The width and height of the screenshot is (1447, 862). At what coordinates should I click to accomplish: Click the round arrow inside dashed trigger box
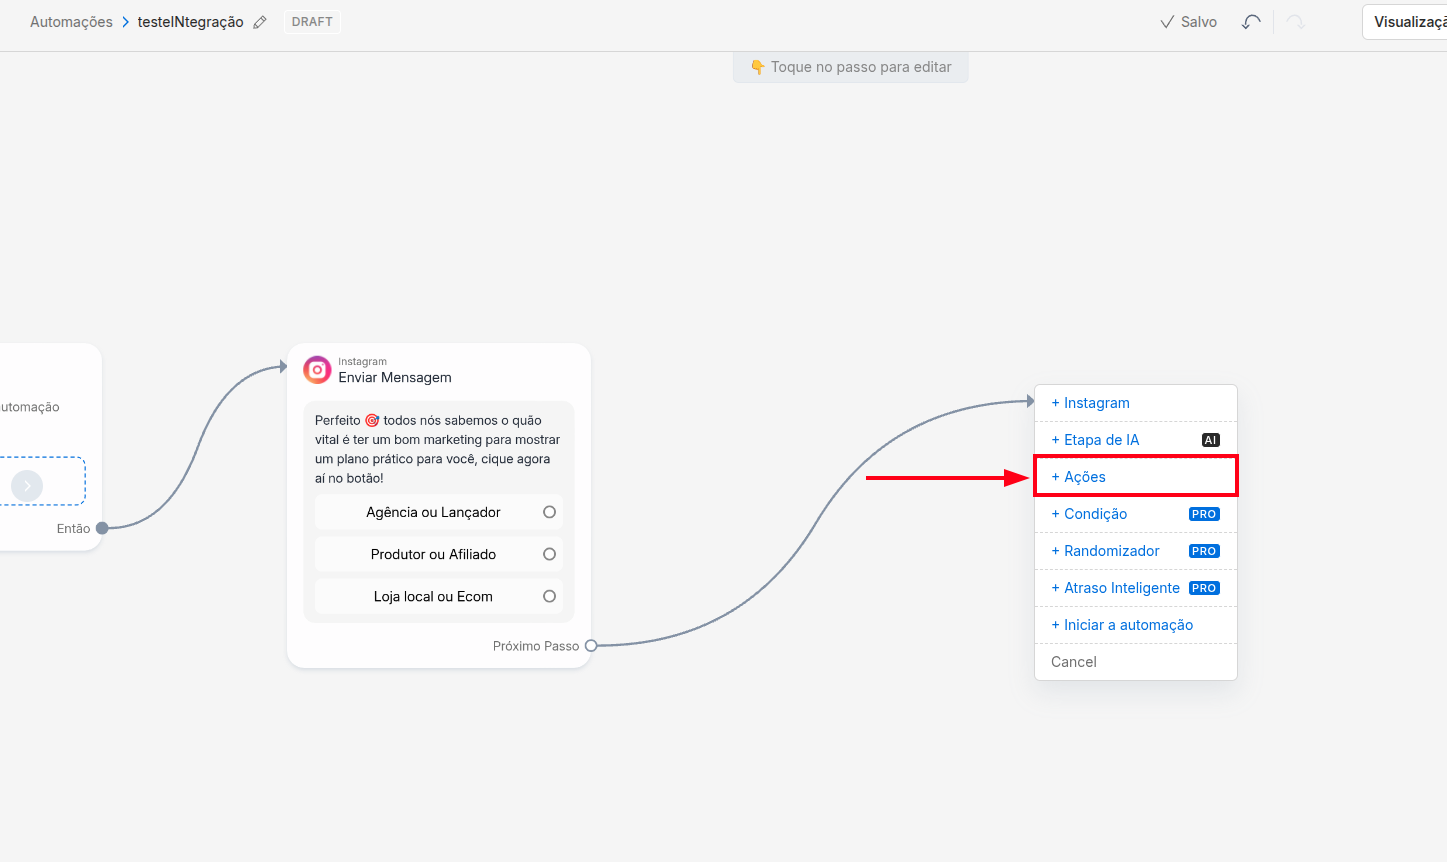point(27,486)
